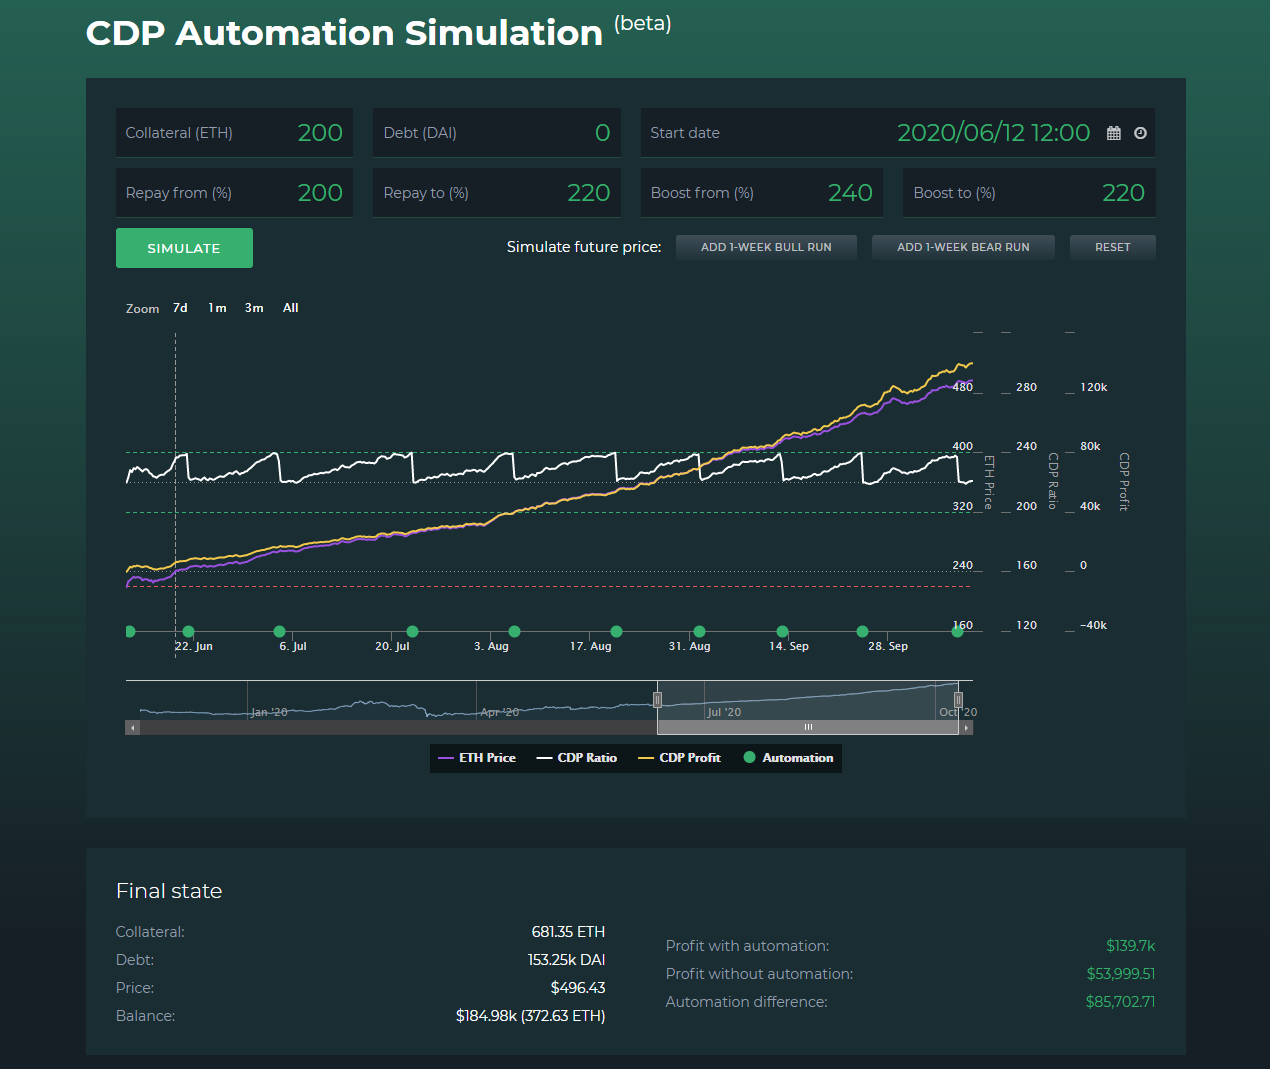Image resolution: width=1270 pixels, height=1069 pixels.
Task: Click the Collateral (ETH) input field
Action: [x=234, y=132]
